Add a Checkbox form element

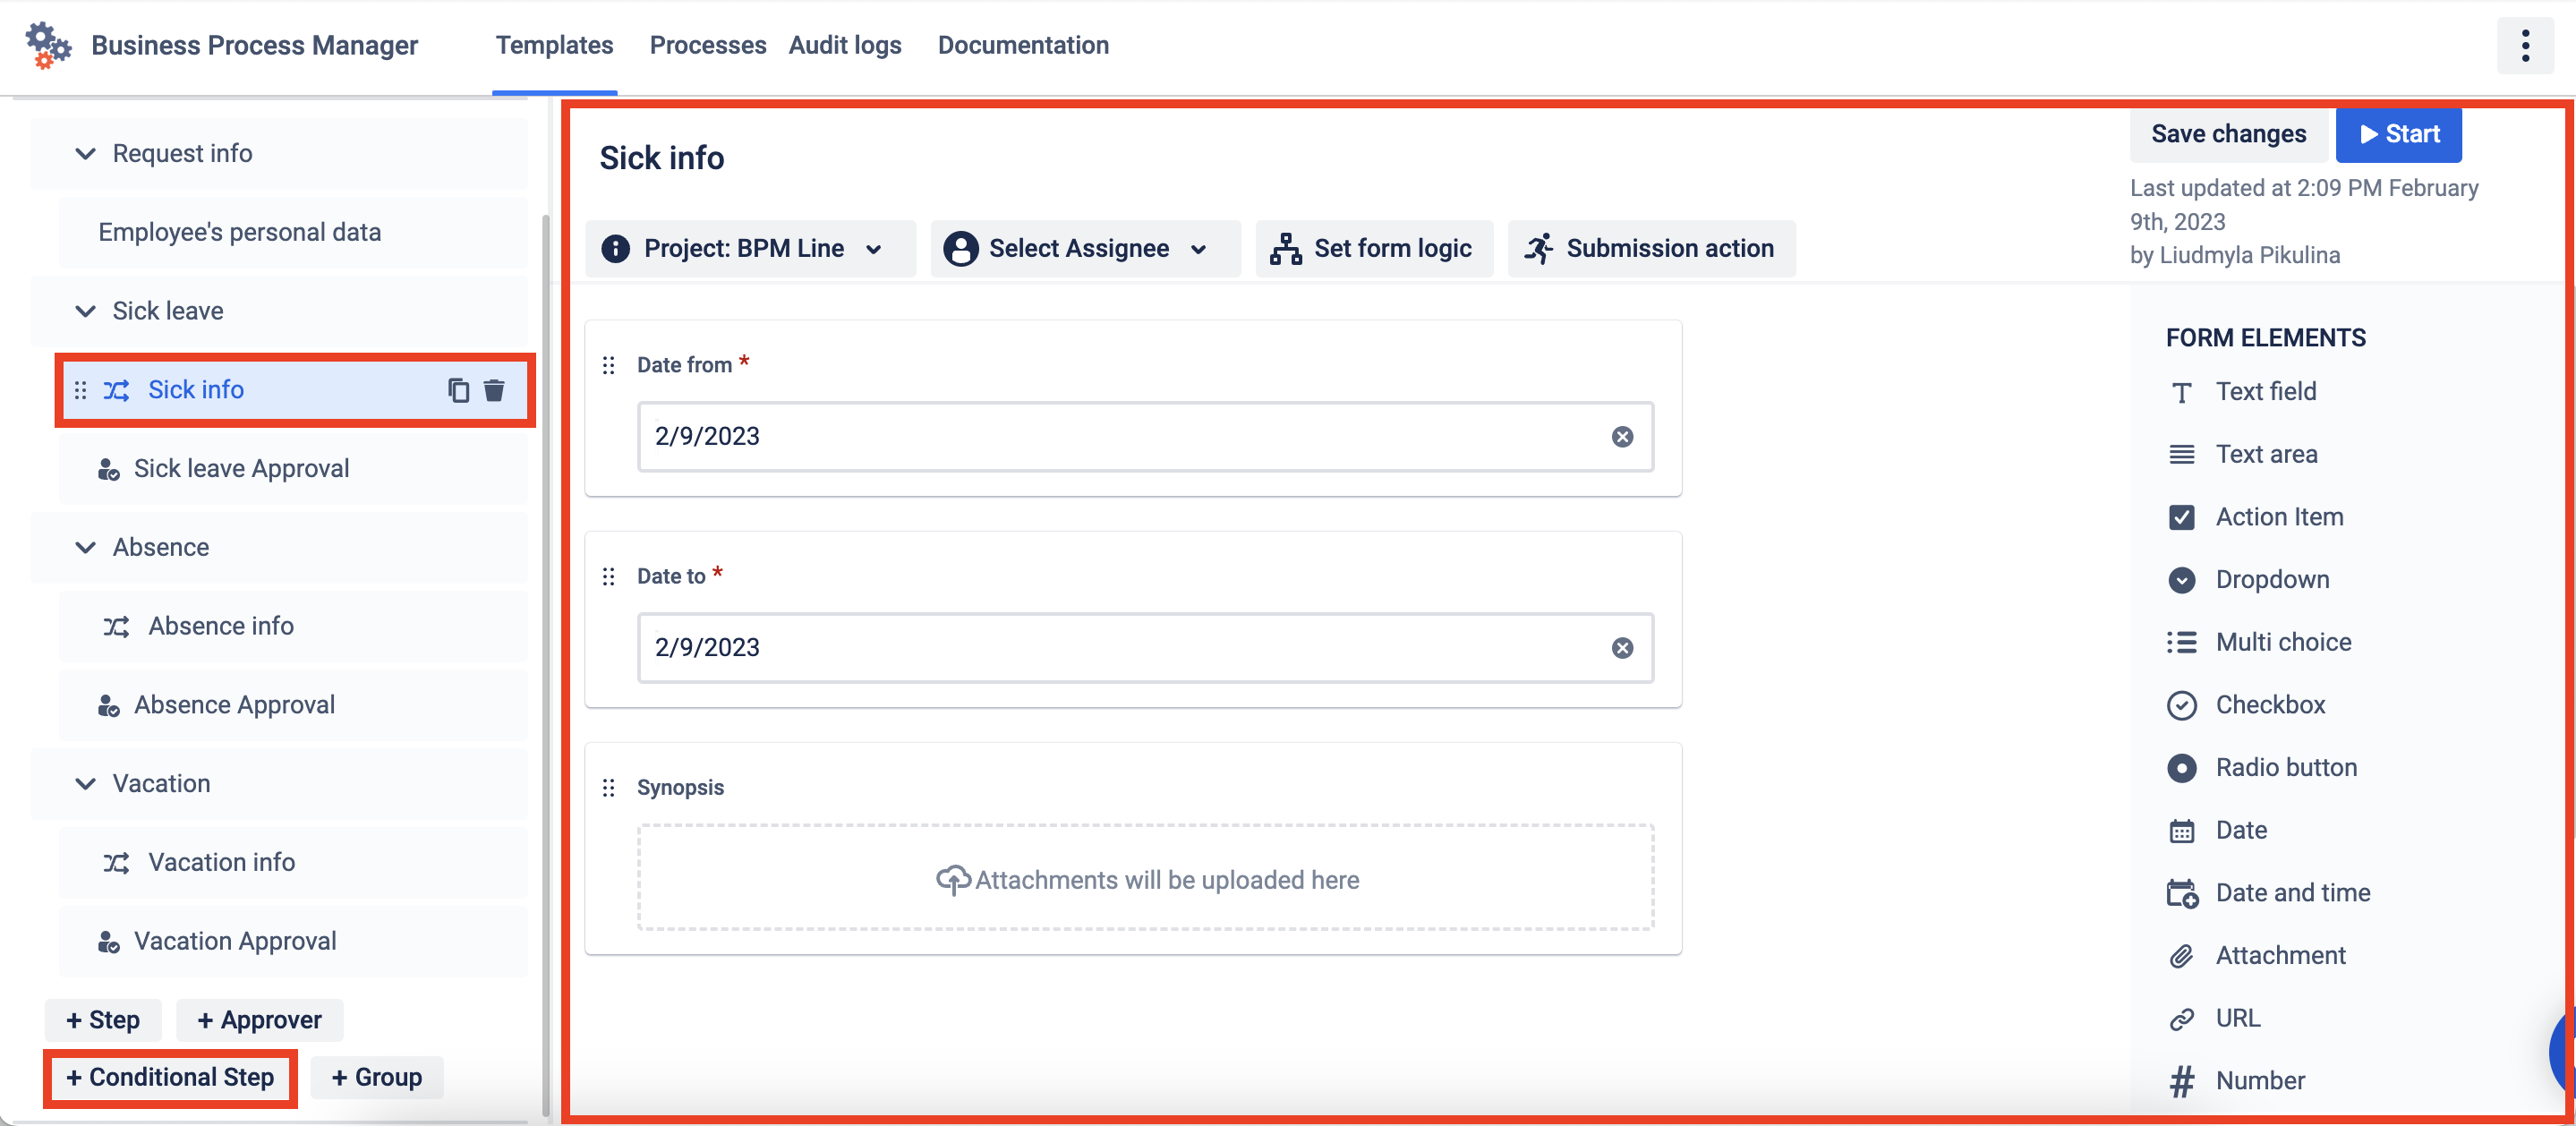click(2269, 705)
